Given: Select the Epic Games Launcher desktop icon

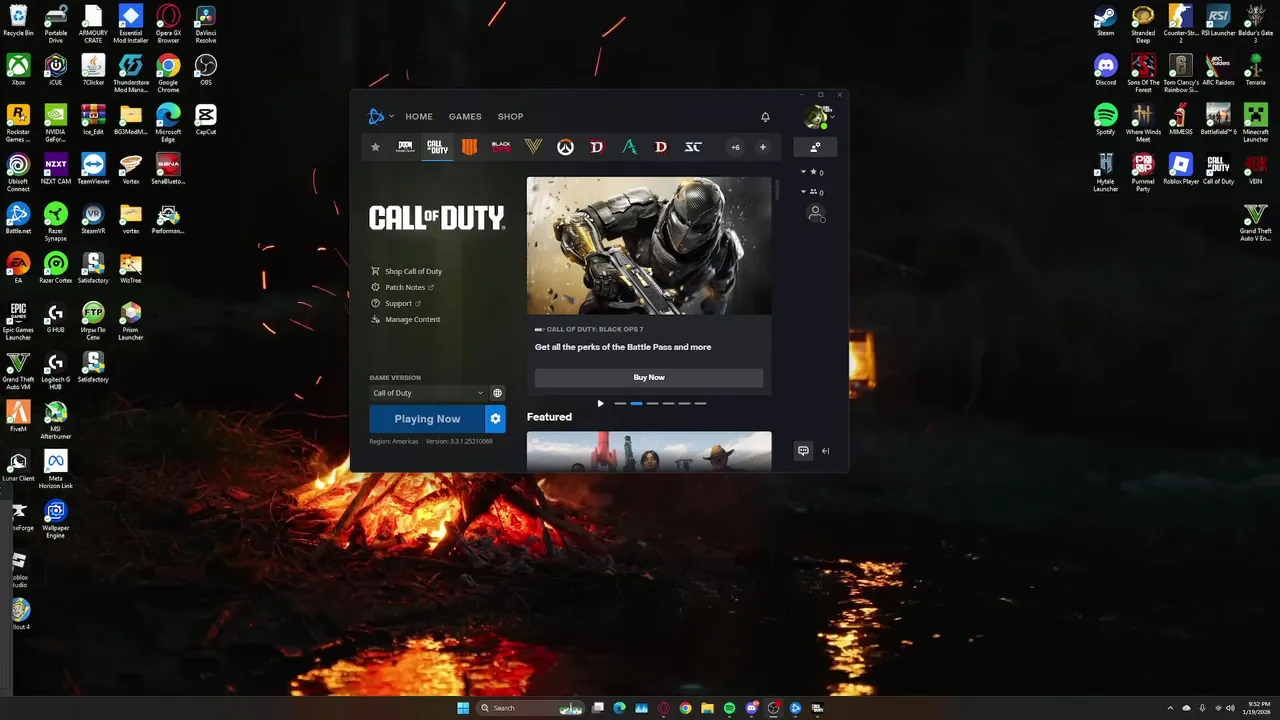Looking at the screenshot, I should tap(18, 321).
